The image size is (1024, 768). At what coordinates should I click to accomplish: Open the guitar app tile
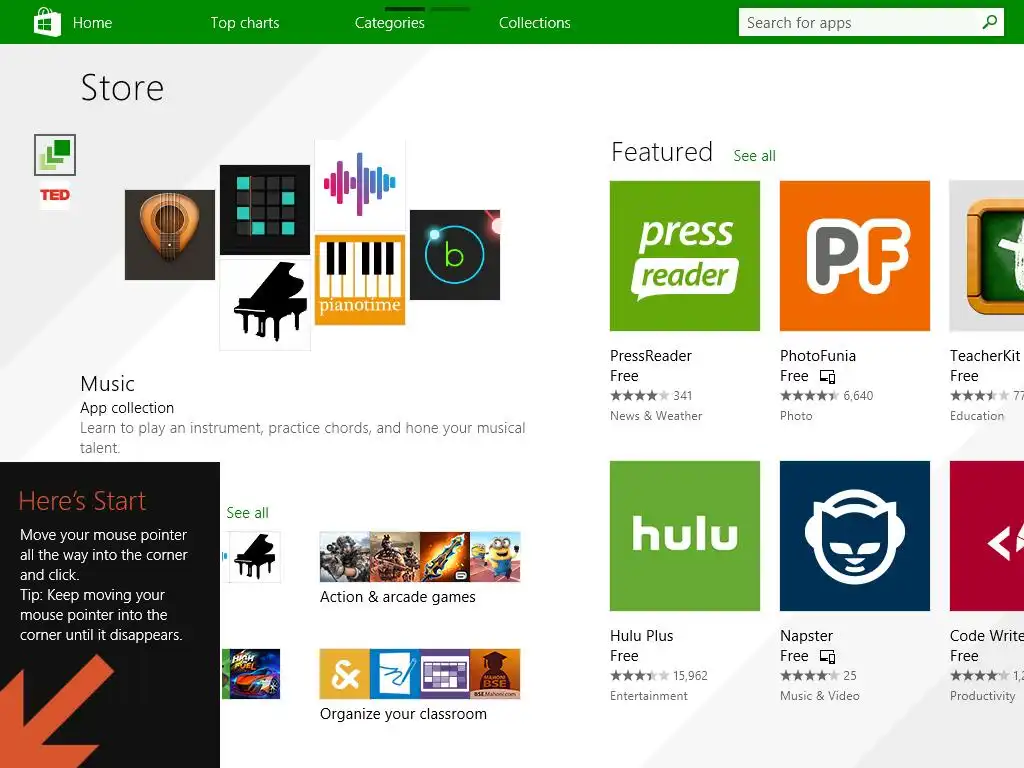170,235
